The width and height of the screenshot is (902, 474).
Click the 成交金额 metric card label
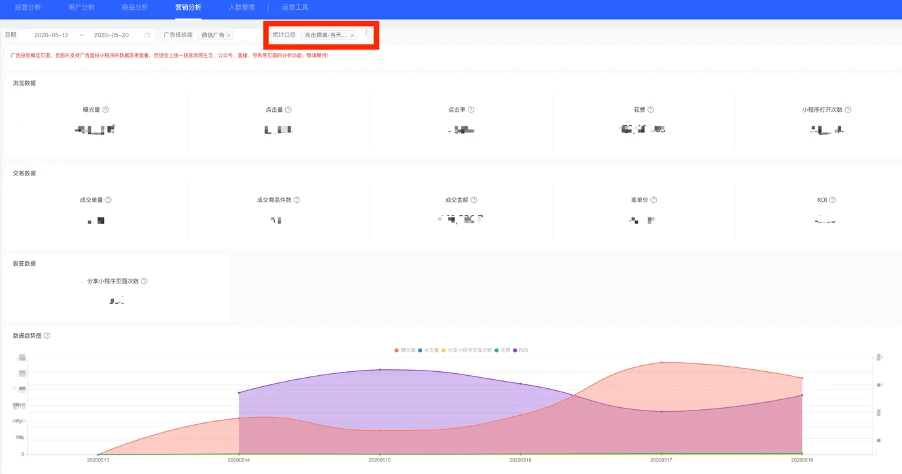(x=457, y=200)
